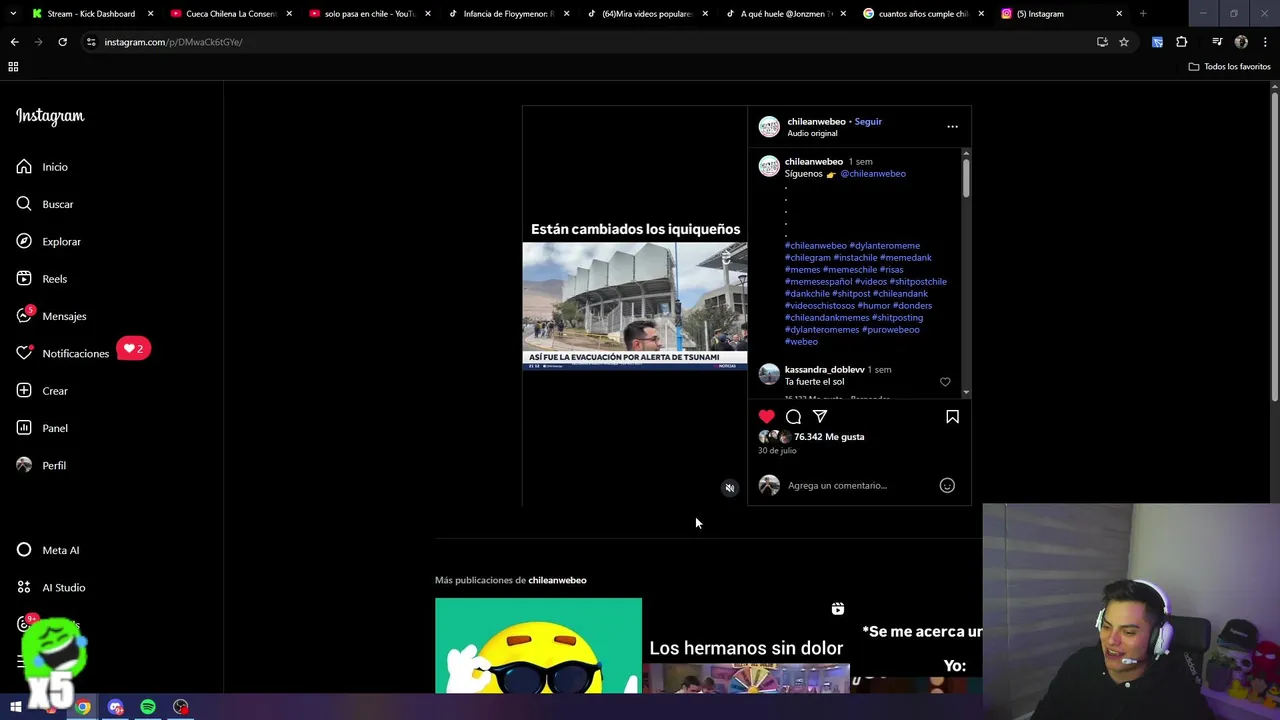The image size is (1280, 720).
Task: Click chileanwebeo in Más publicaciones heading
Action: coord(557,580)
